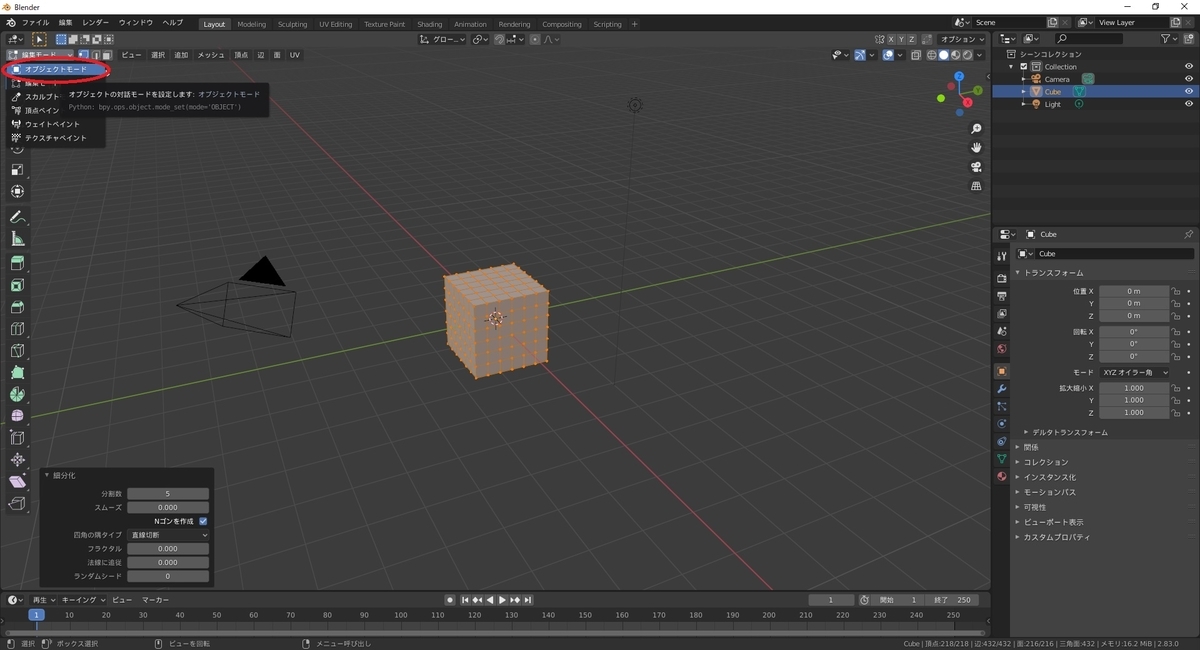The image size is (1200, 650).
Task: Select the Edge Slide tool
Action: pyautogui.click(x=17, y=438)
